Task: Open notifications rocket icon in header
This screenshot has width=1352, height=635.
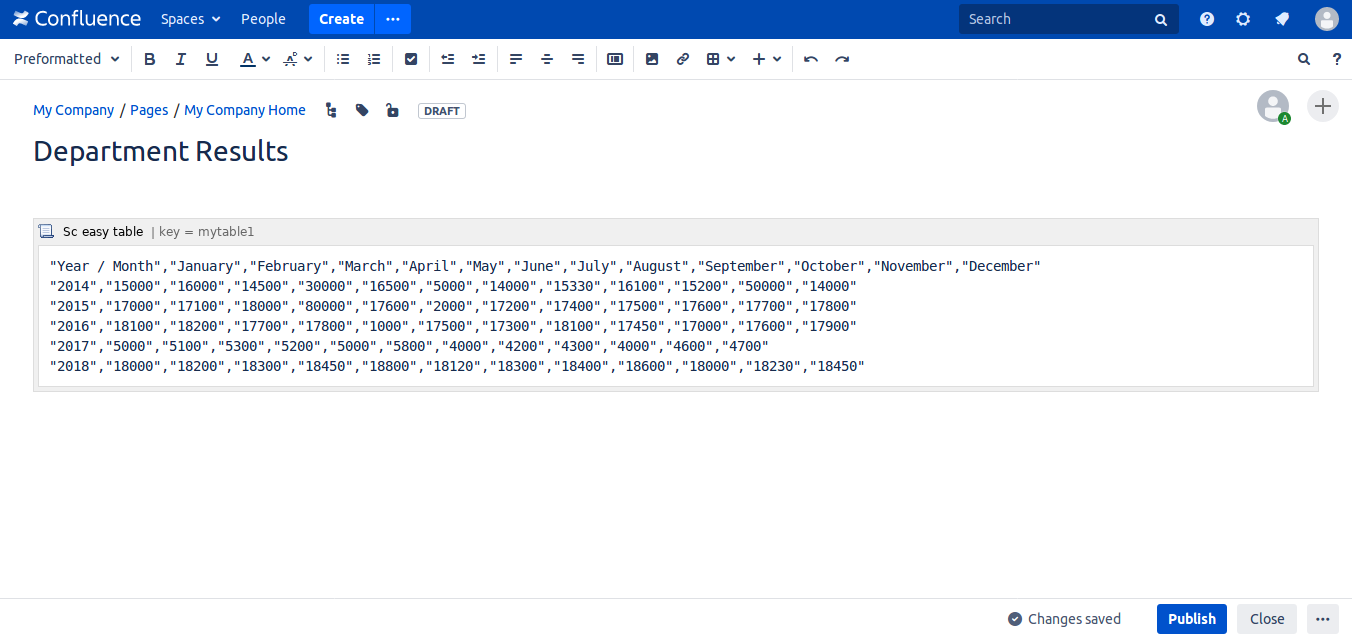Action: coord(1282,19)
